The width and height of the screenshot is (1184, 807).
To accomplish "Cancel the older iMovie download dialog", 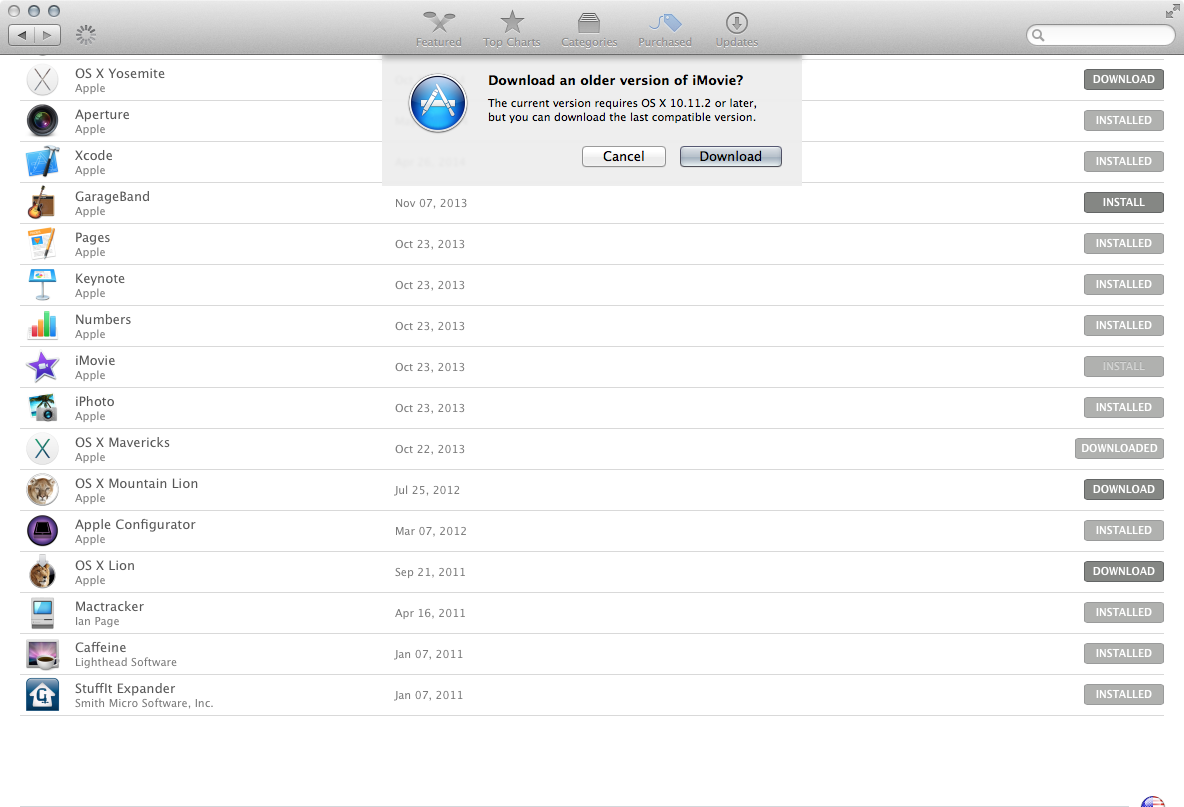I will click(624, 156).
